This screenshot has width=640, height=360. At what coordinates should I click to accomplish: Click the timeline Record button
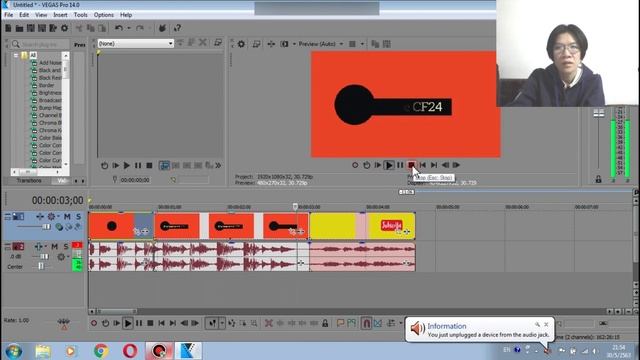94,323
